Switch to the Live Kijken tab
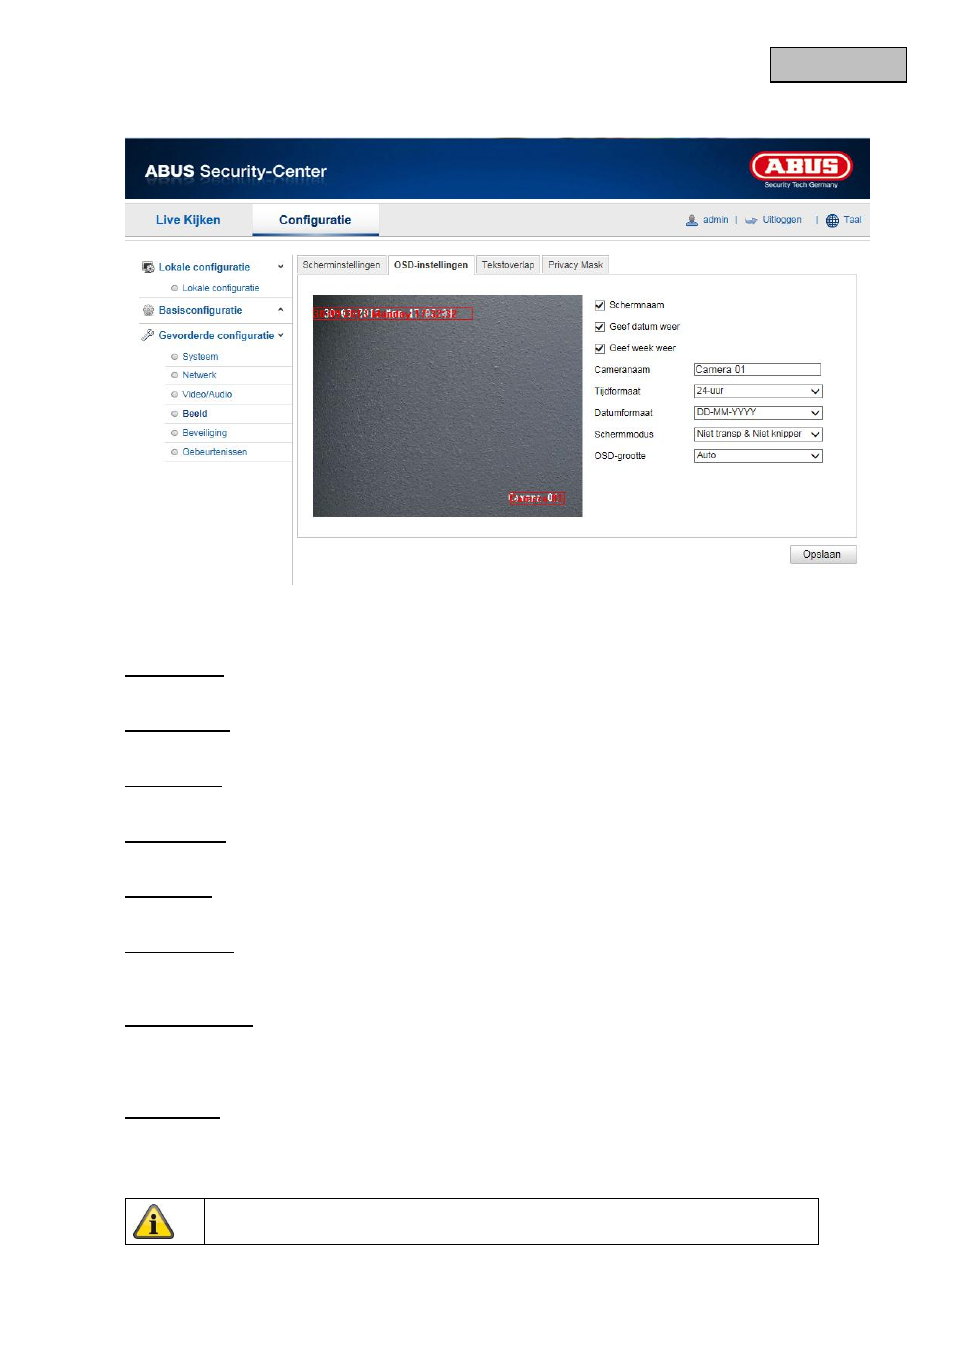 (188, 220)
